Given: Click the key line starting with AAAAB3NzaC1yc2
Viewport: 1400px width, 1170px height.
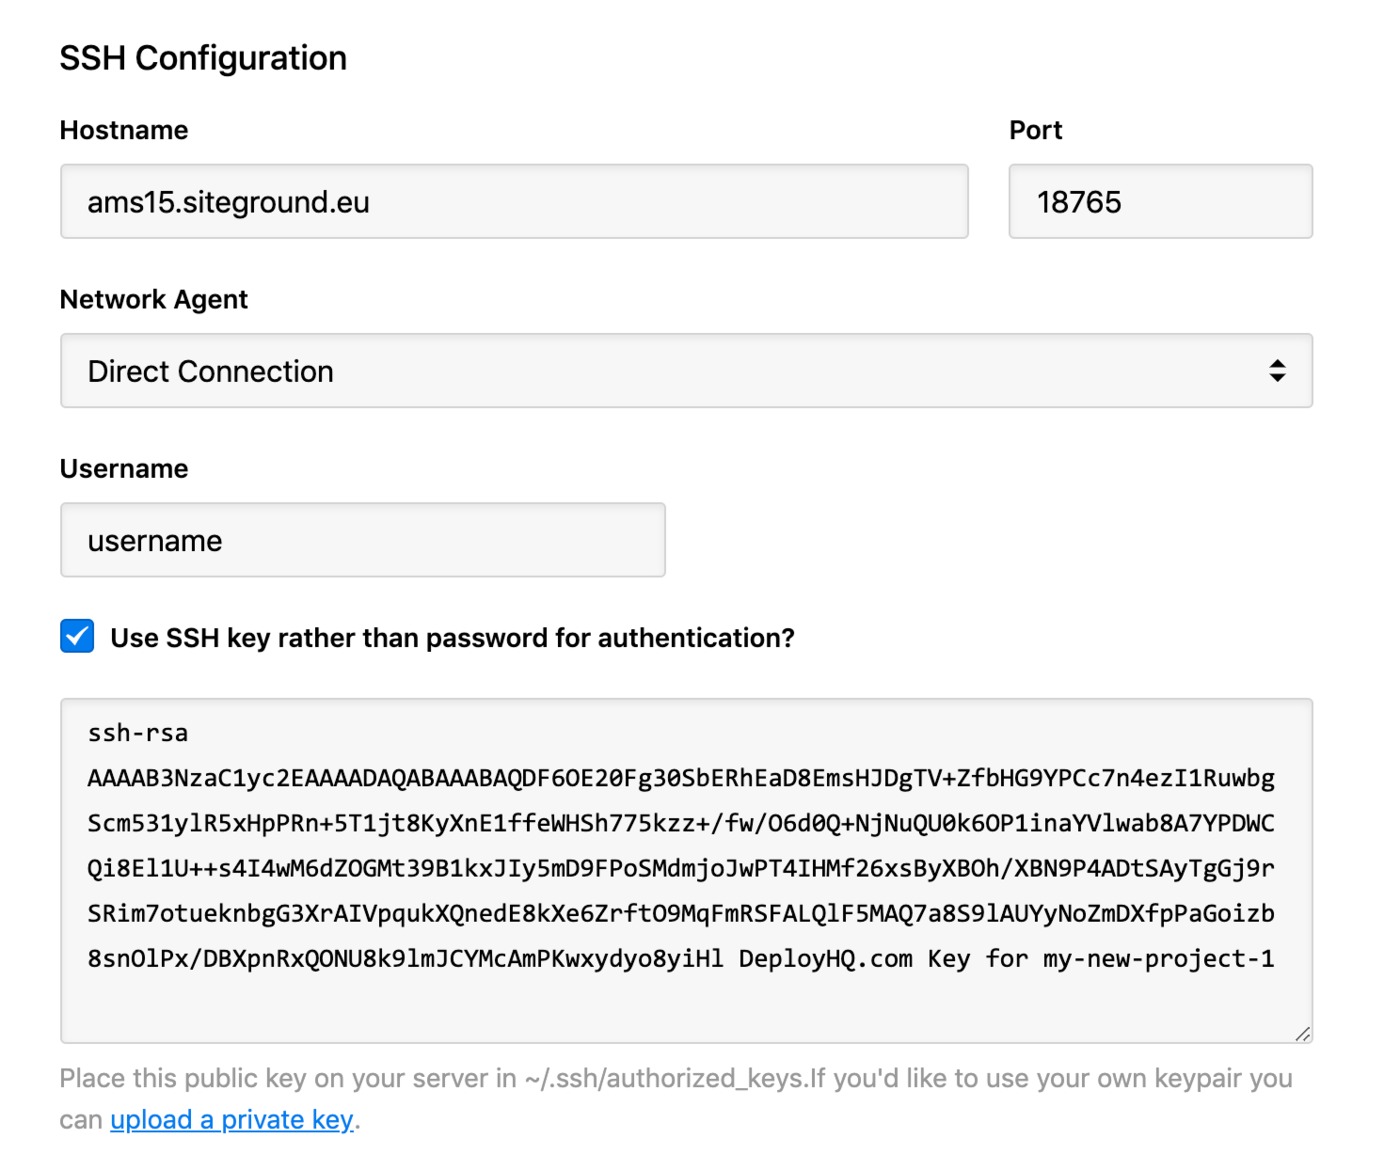Looking at the screenshot, I should (x=680, y=778).
